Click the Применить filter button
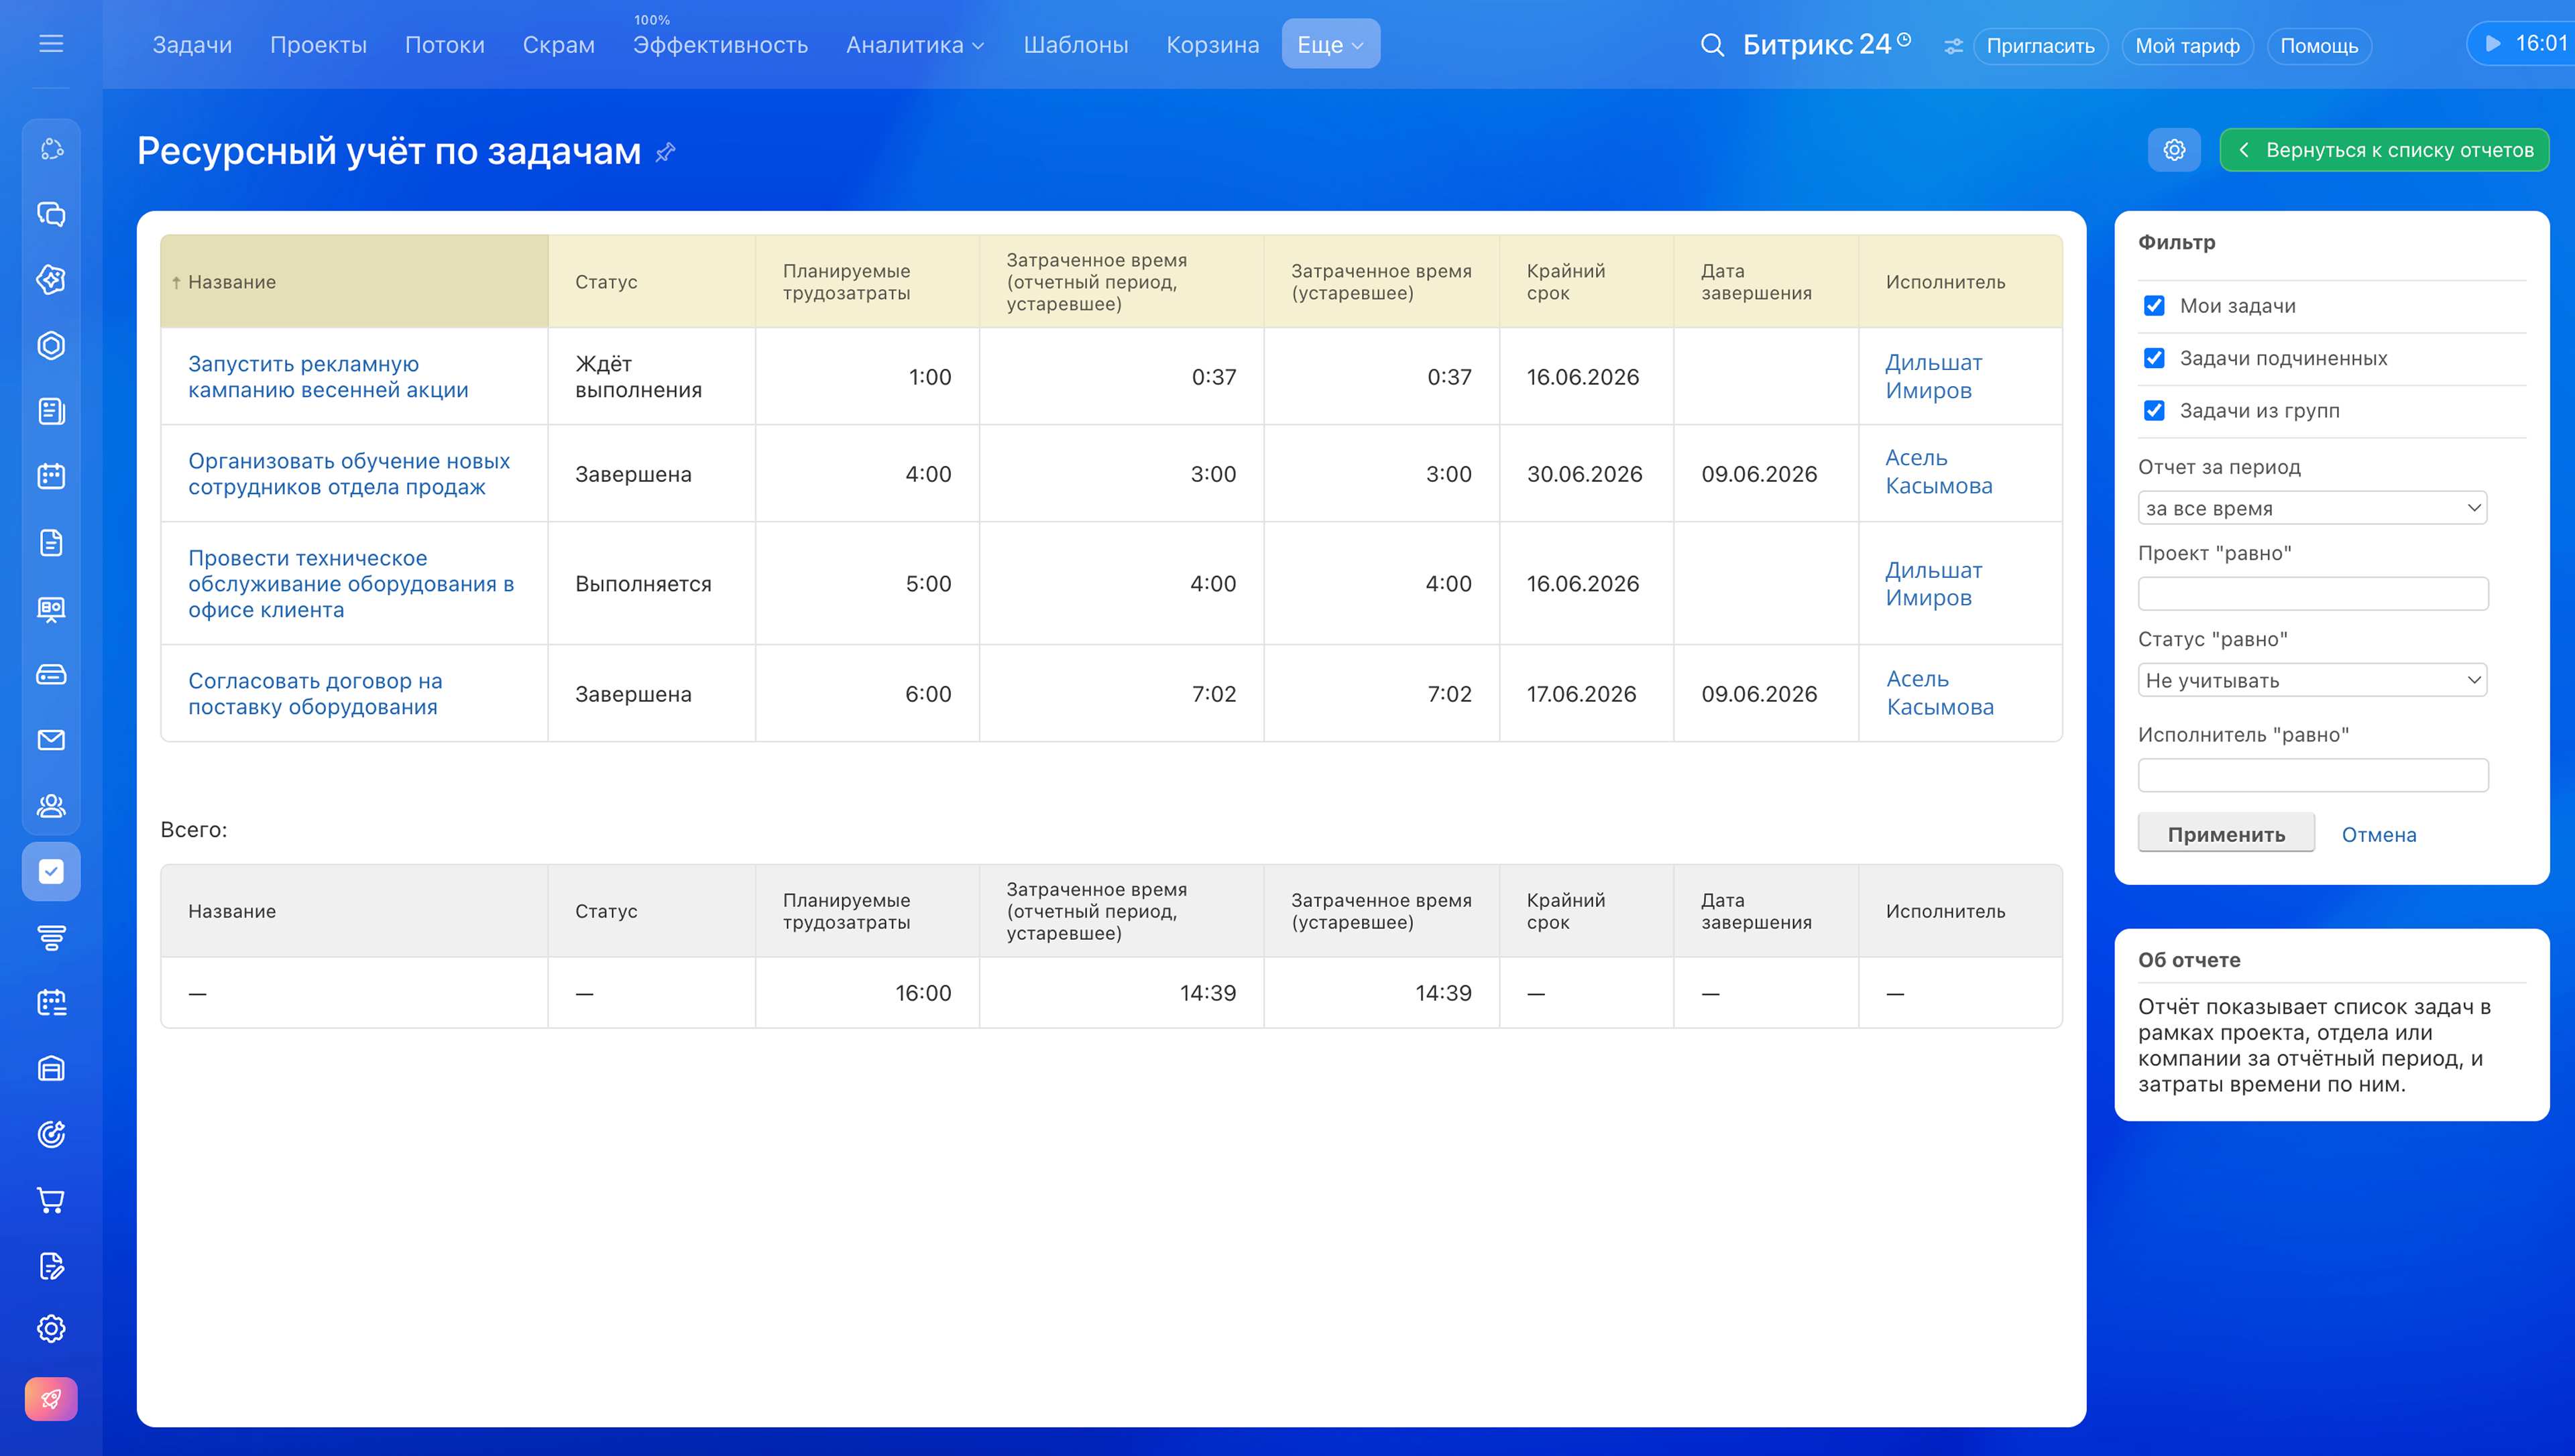The image size is (2575, 1456). pyautogui.click(x=2226, y=834)
